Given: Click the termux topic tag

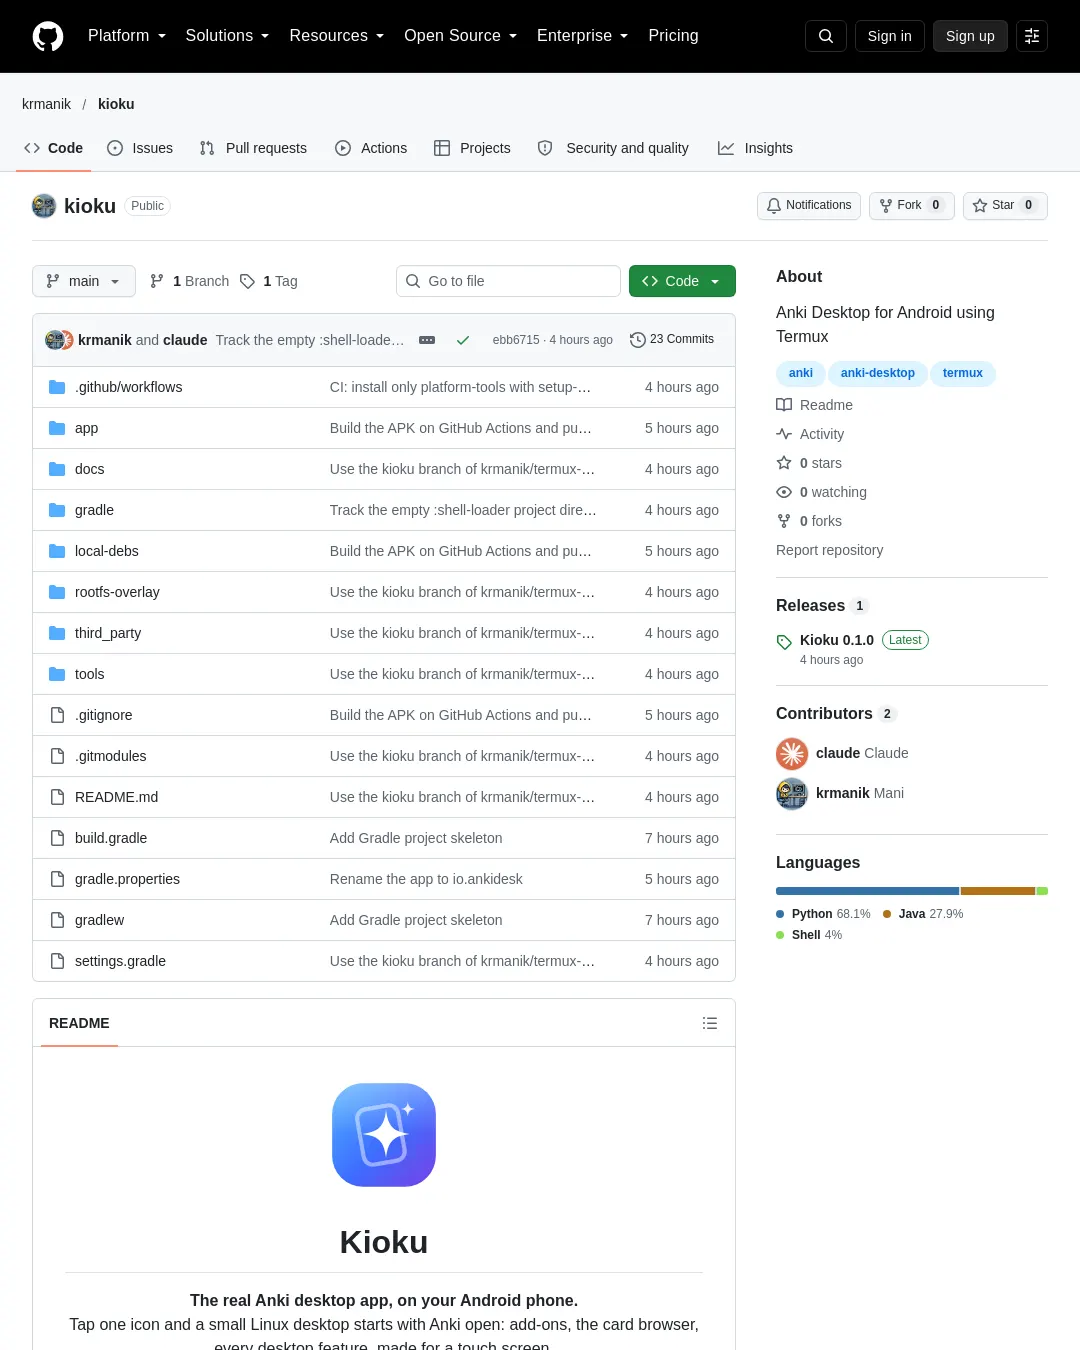Looking at the screenshot, I should click(963, 373).
